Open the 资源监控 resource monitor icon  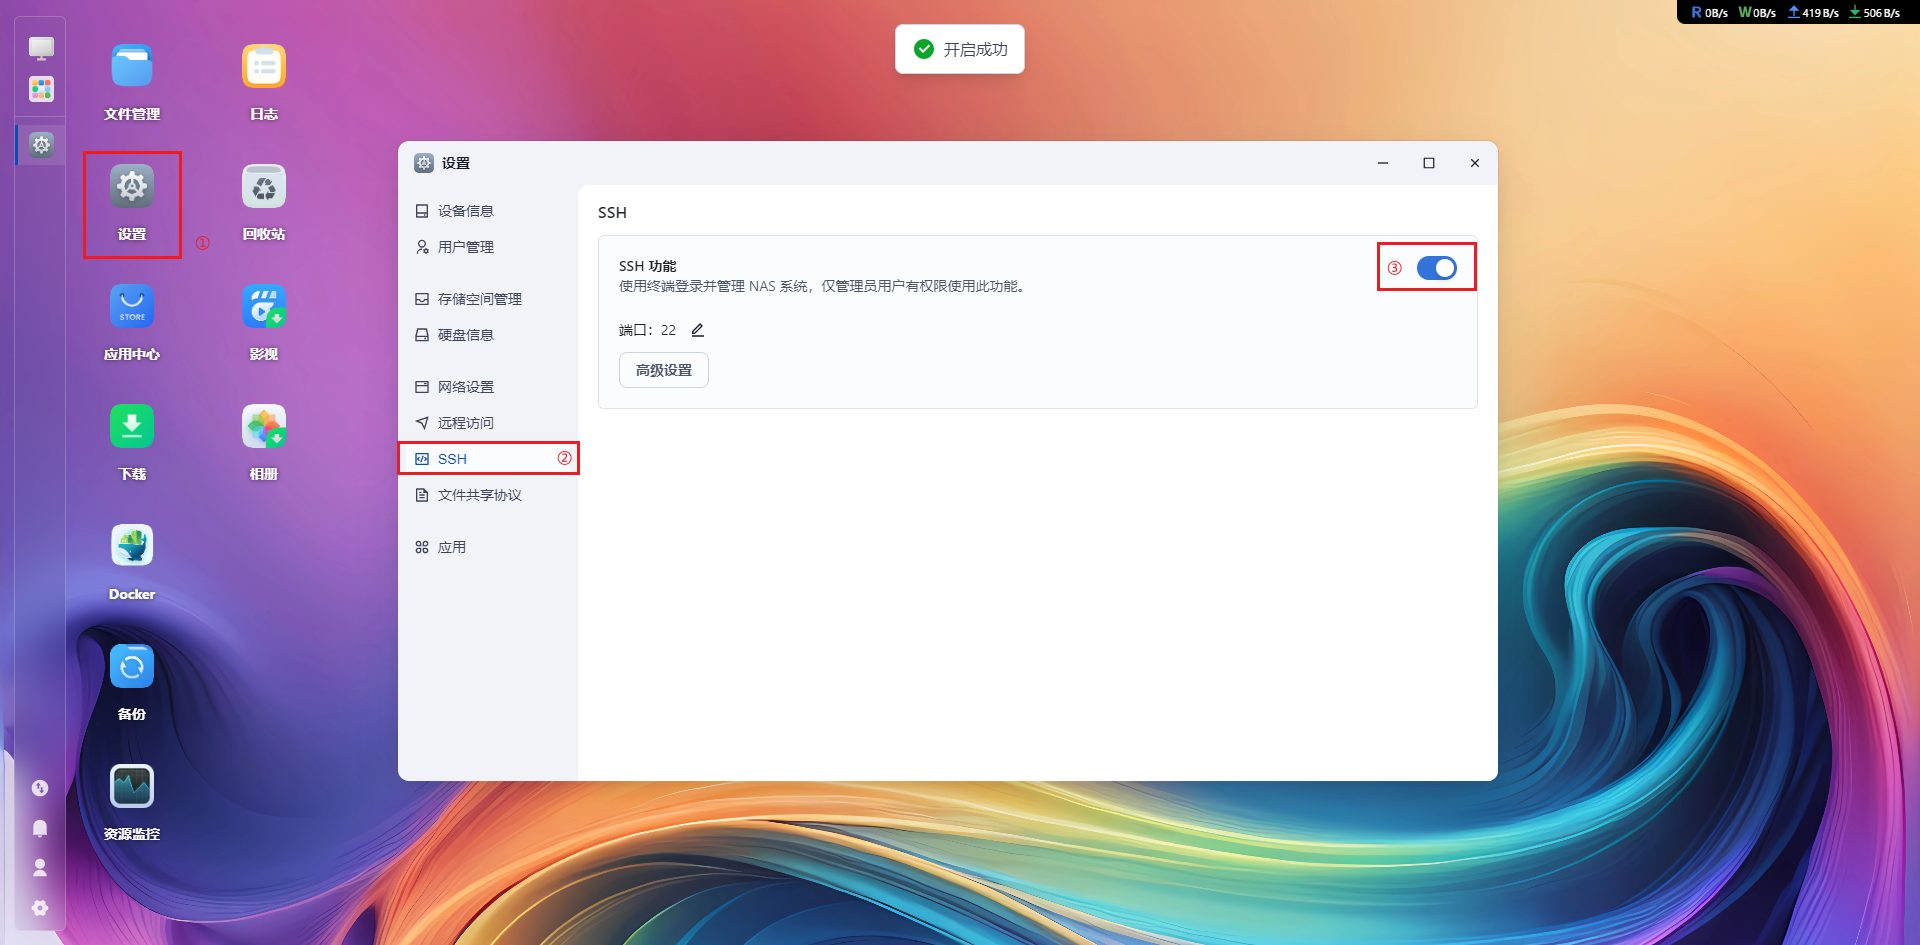pos(132,787)
